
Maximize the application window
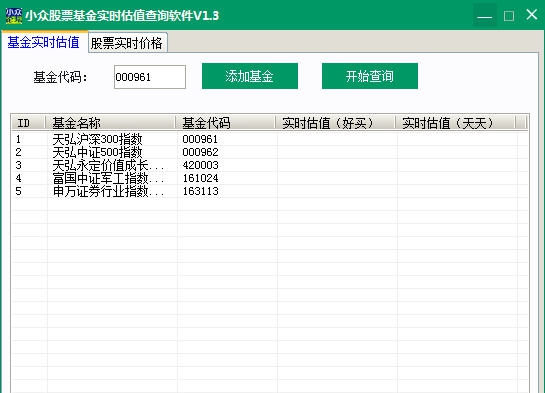click(509, 16)
